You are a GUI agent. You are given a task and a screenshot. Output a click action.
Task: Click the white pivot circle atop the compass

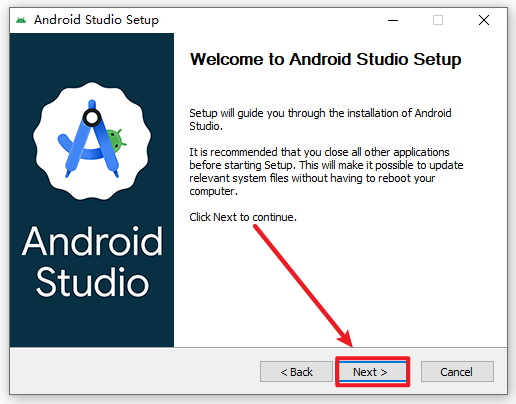[x=92, y=117]
